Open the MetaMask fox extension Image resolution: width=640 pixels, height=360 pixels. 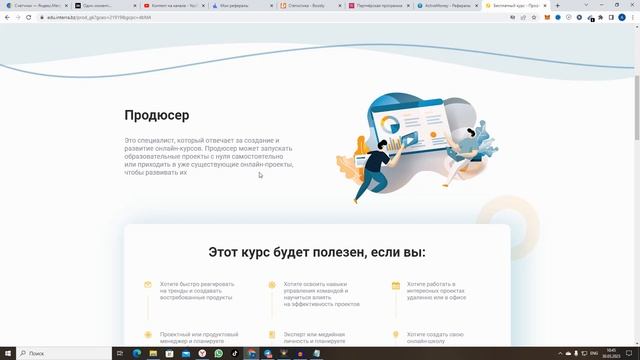(547, 18)
